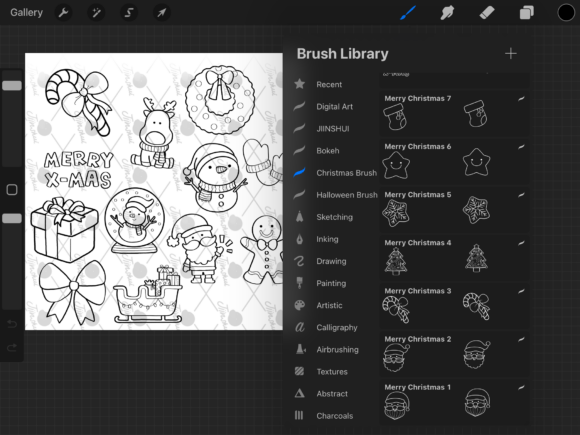
Task: Tap the brush size slider handle
Action: tap(12, 86)
